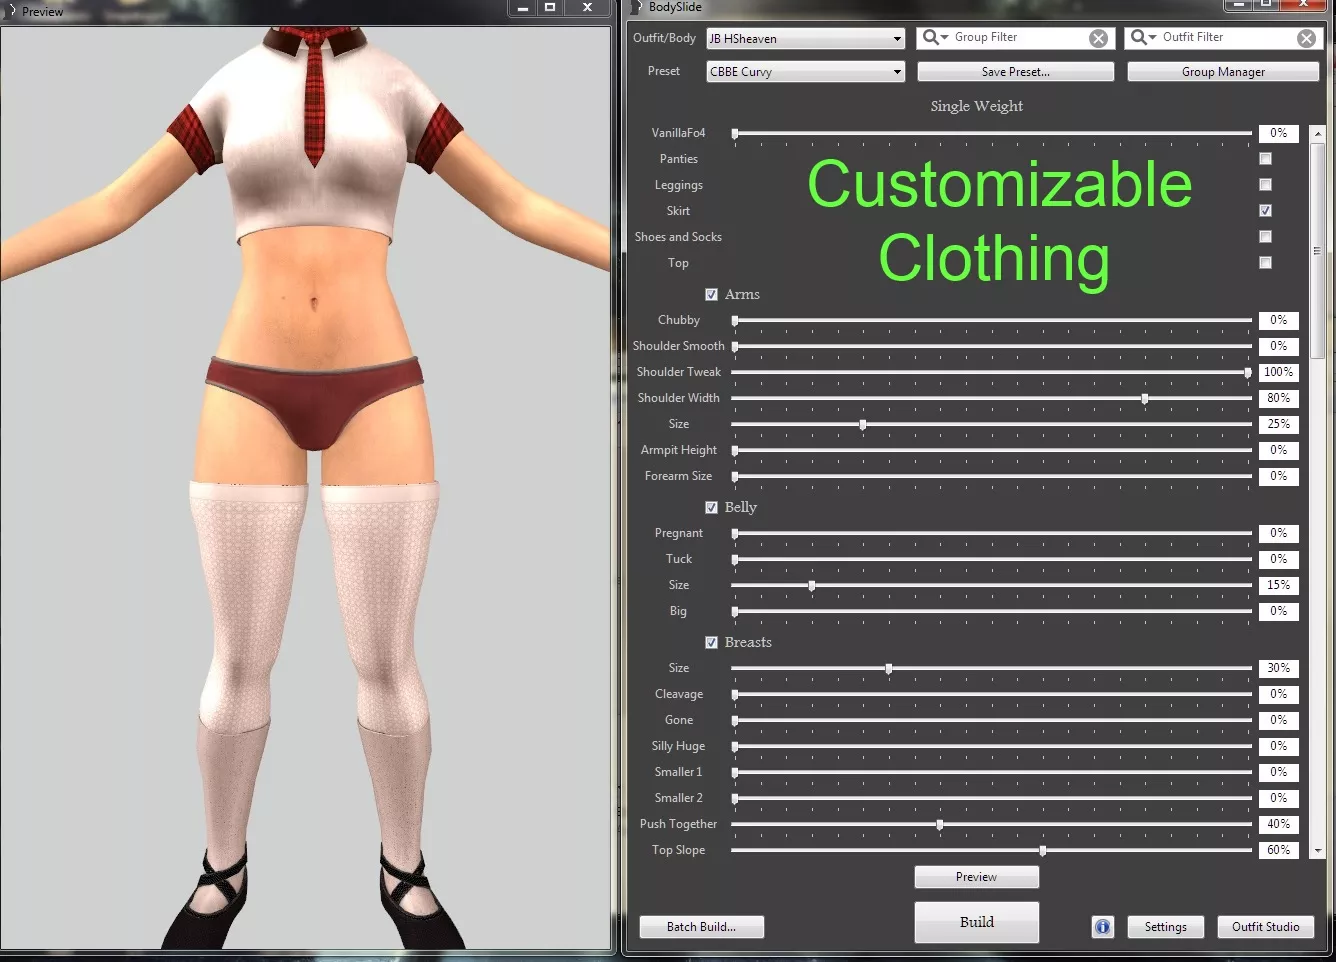Screen dimensions: 1336x962
Task: Click the Silly Huge slider
Action: (991, 746)
